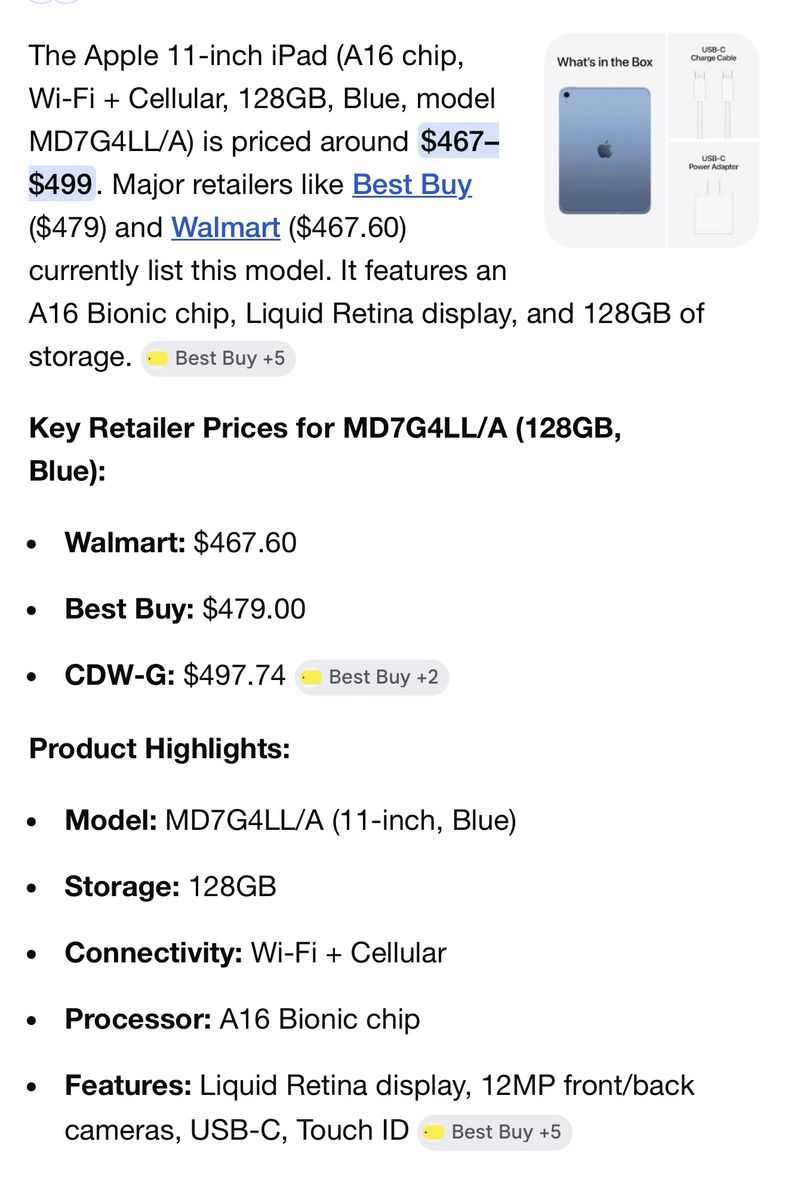
Task: Tap the blue iPad product image
Action: tap(604, 150)
